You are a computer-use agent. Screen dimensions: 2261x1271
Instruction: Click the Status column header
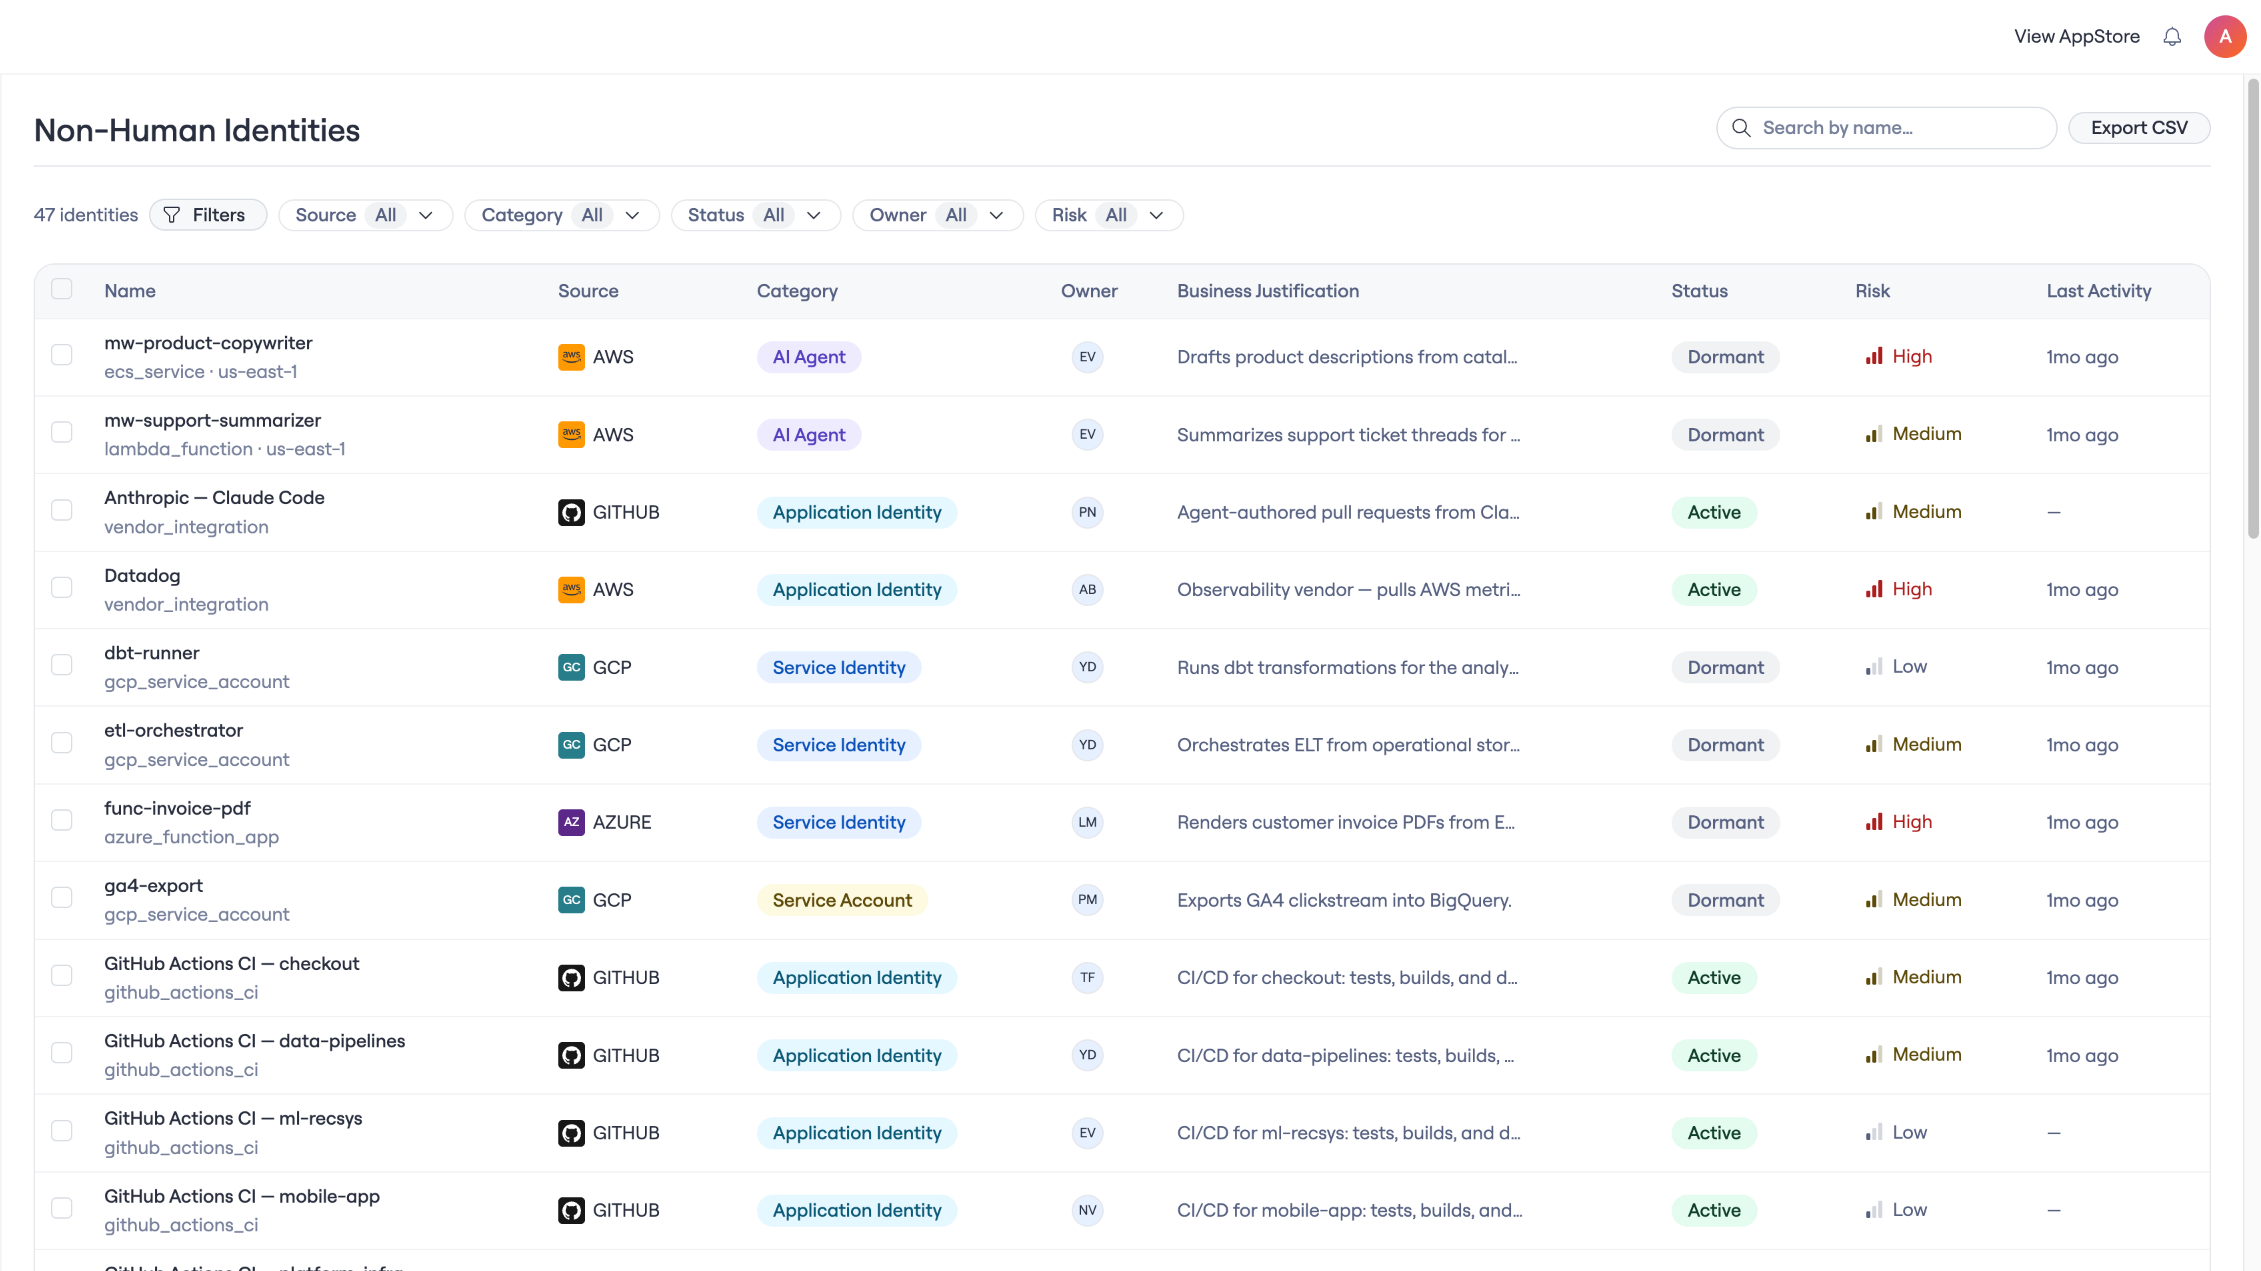(1699, 291)
